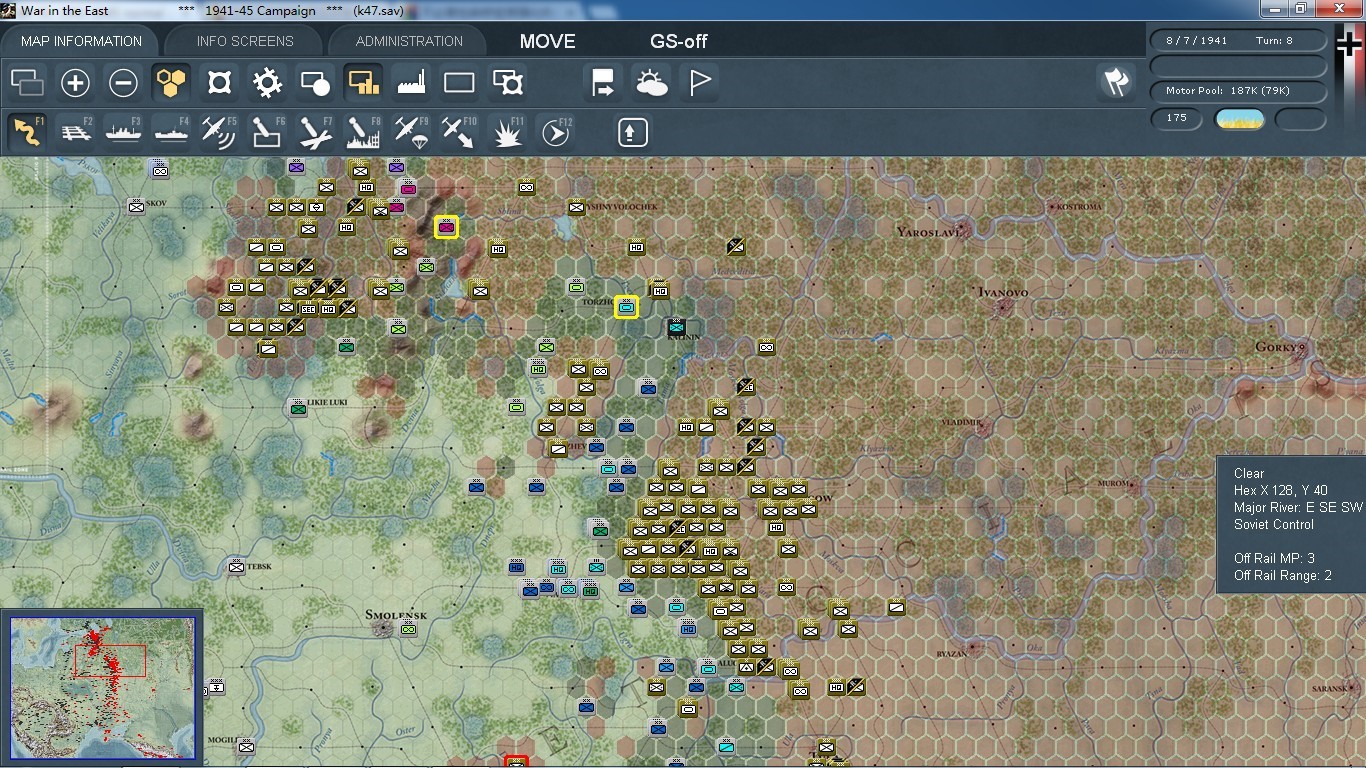Image resolution: width=1366 pixels, height=768 pixels.
Task: Click the clear weather indicator pill
Action: (x=1239, y=119)
